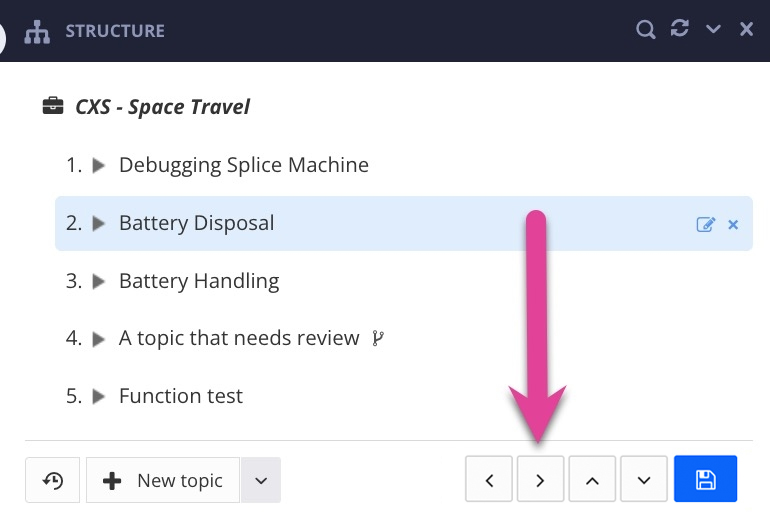770x526 pixels.
Task: Select A topic that needs review
Action: [x=239, y=338]
